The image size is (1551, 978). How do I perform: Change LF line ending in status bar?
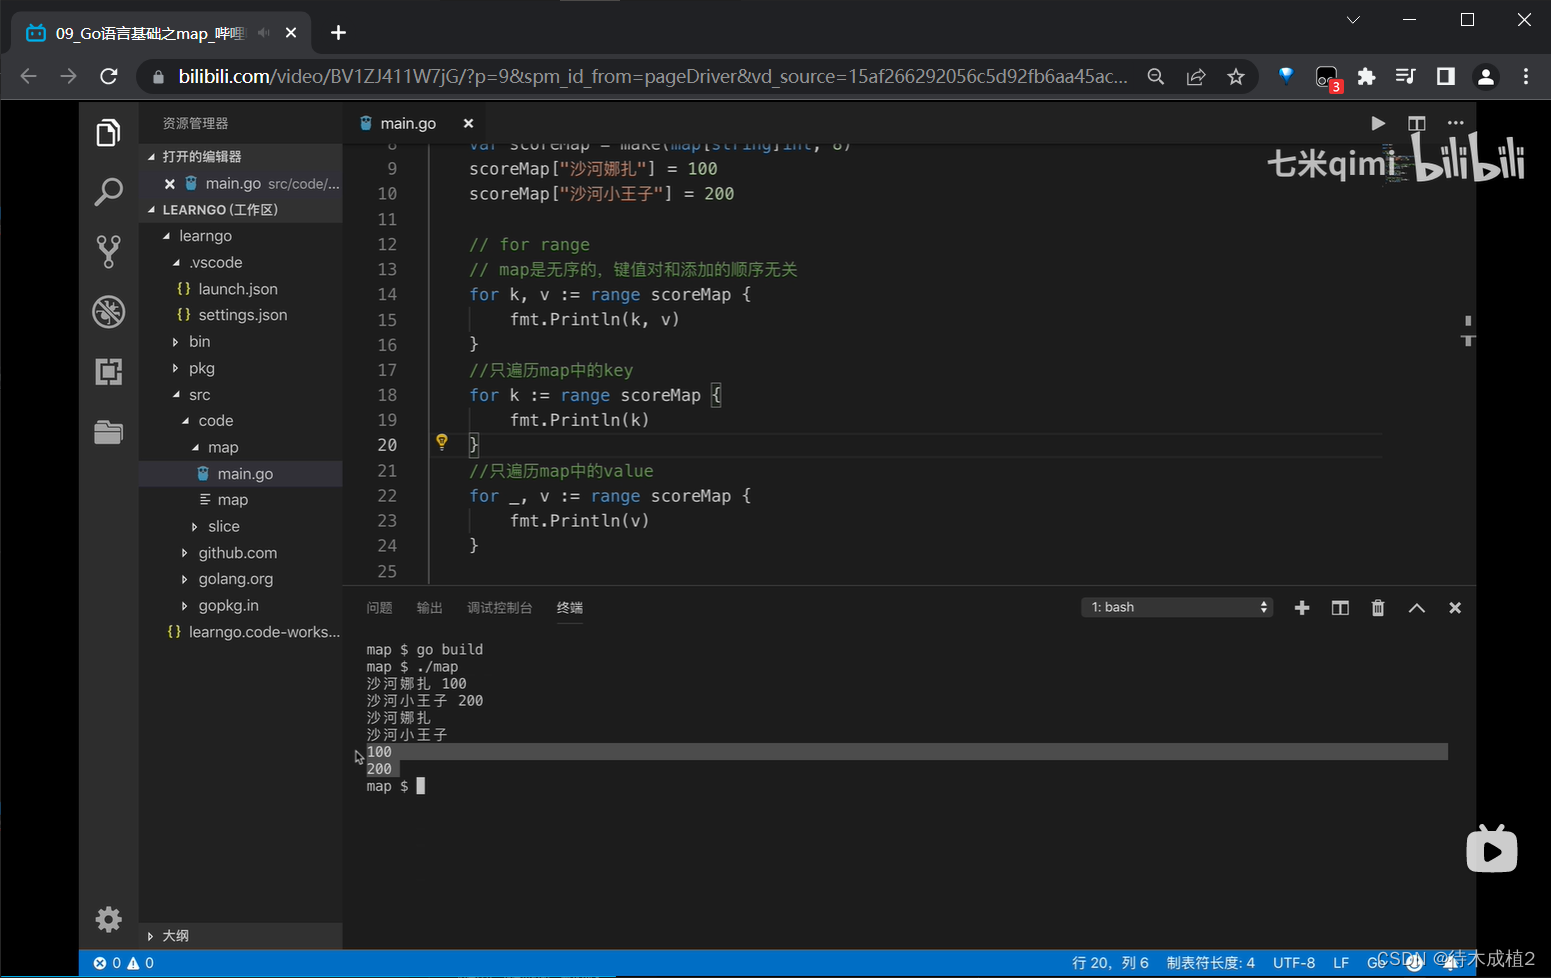coord(1341,963)
